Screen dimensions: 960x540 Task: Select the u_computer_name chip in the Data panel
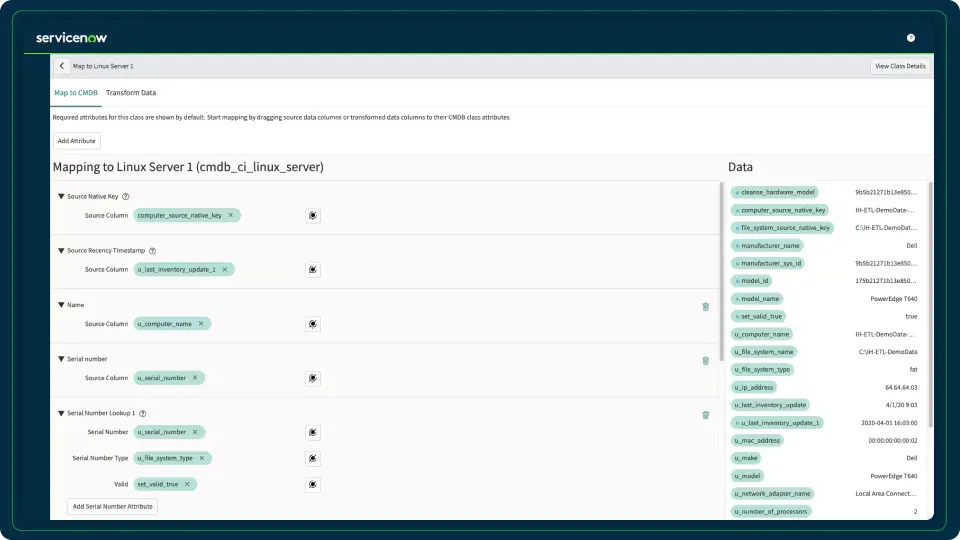coord(762,334)
